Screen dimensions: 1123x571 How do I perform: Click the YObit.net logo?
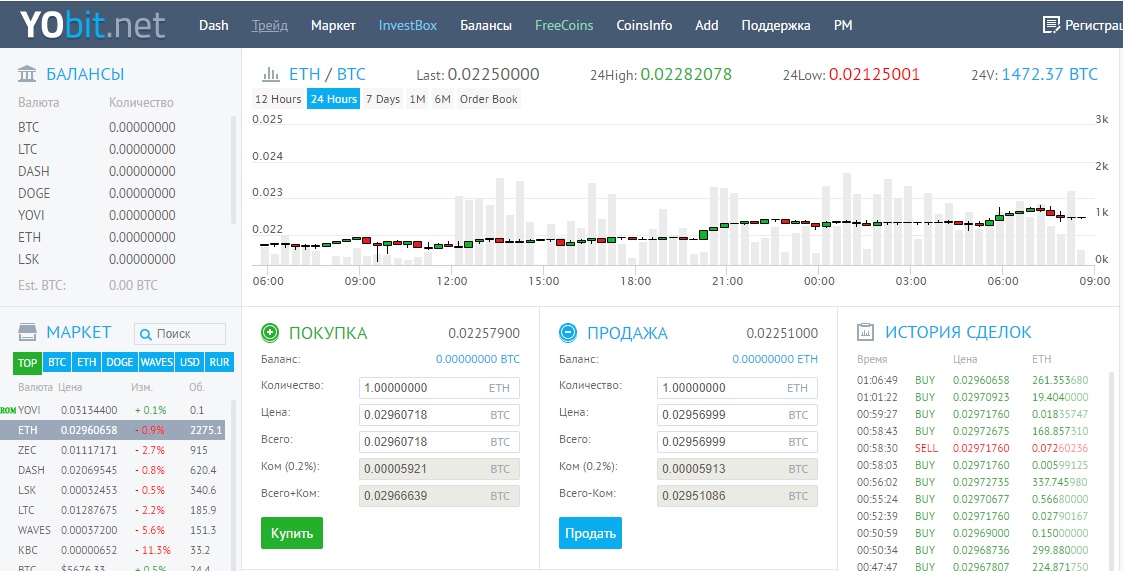coord(92,25)
